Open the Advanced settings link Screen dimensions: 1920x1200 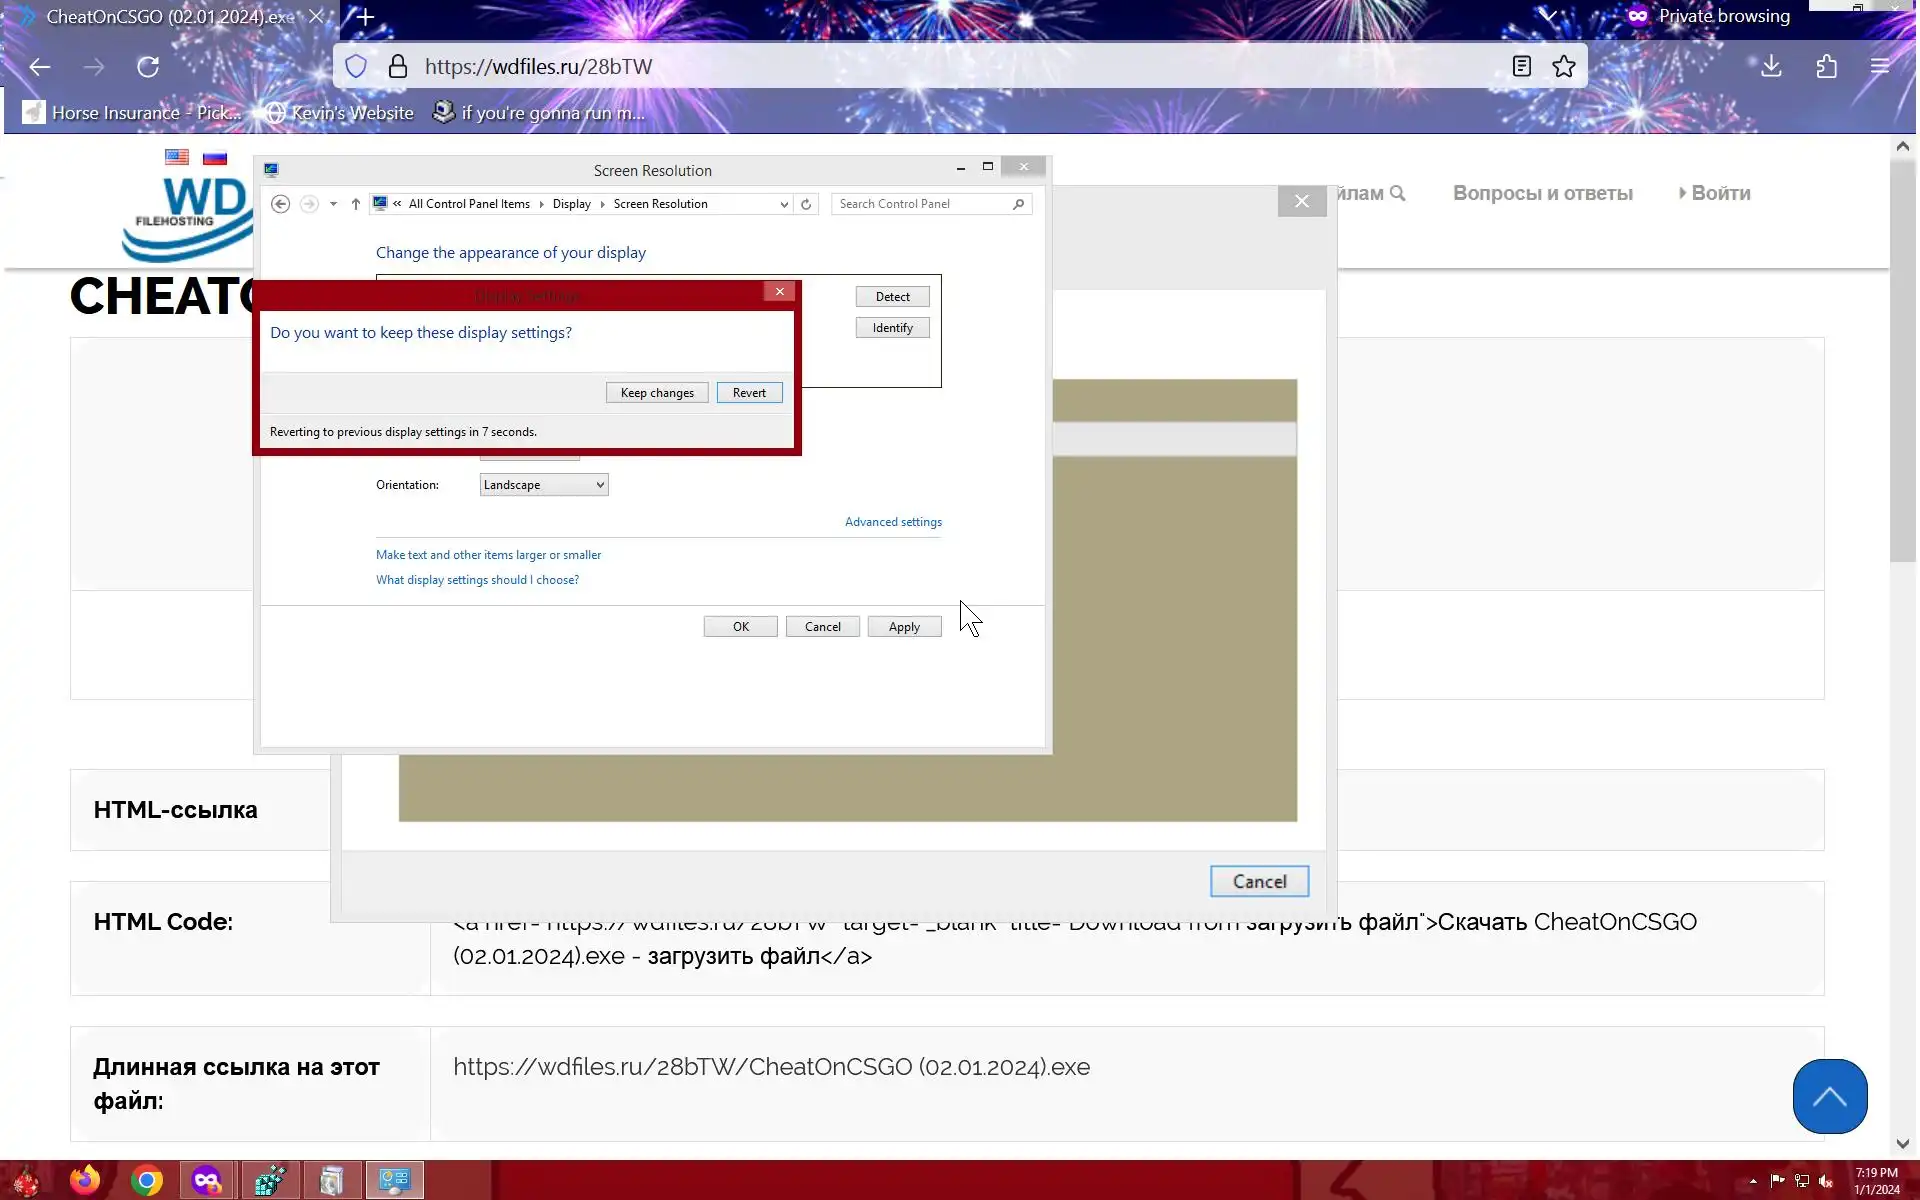(892, 522)
